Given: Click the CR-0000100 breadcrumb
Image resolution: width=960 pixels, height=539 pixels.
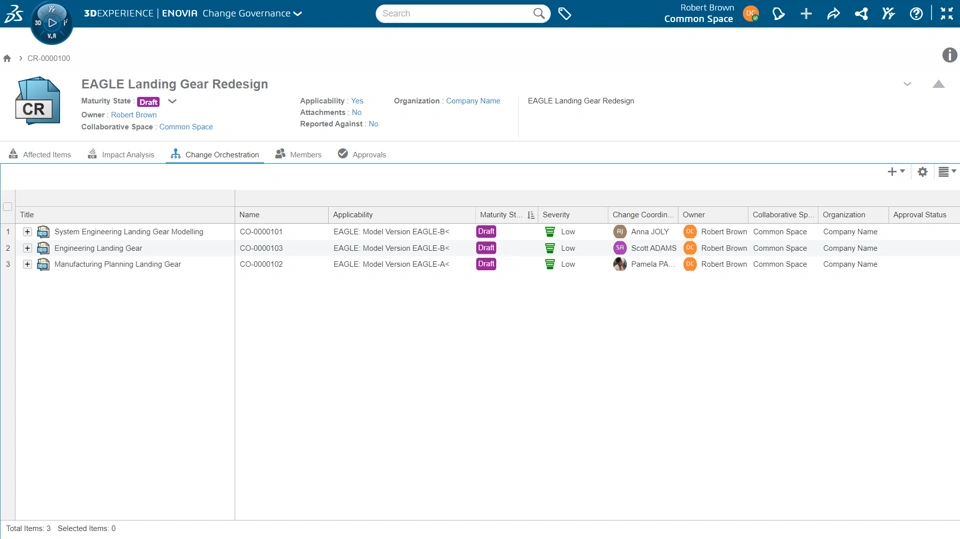Looking at the screenshot, I should pyautogui.click(x=48, y=58).
